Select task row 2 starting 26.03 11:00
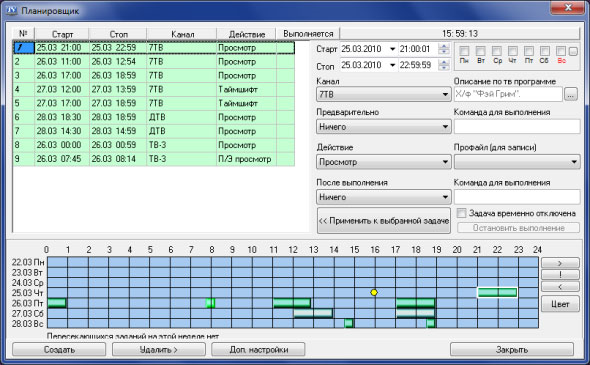Screen dimensions: 590x365 154,61
